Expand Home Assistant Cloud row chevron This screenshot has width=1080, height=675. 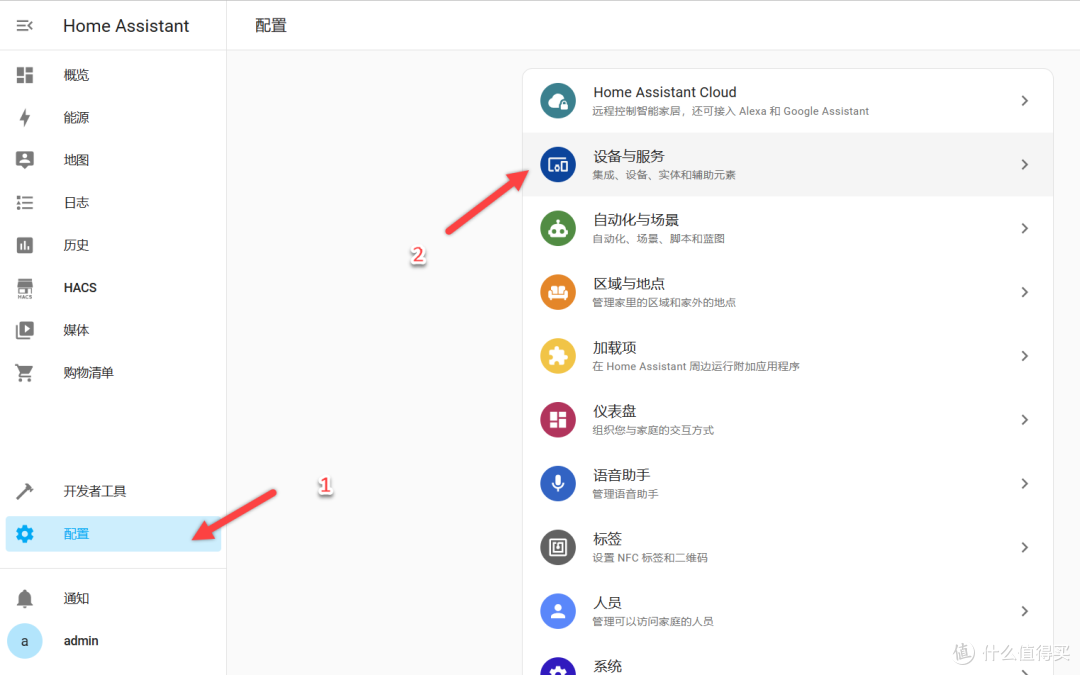1025,101
